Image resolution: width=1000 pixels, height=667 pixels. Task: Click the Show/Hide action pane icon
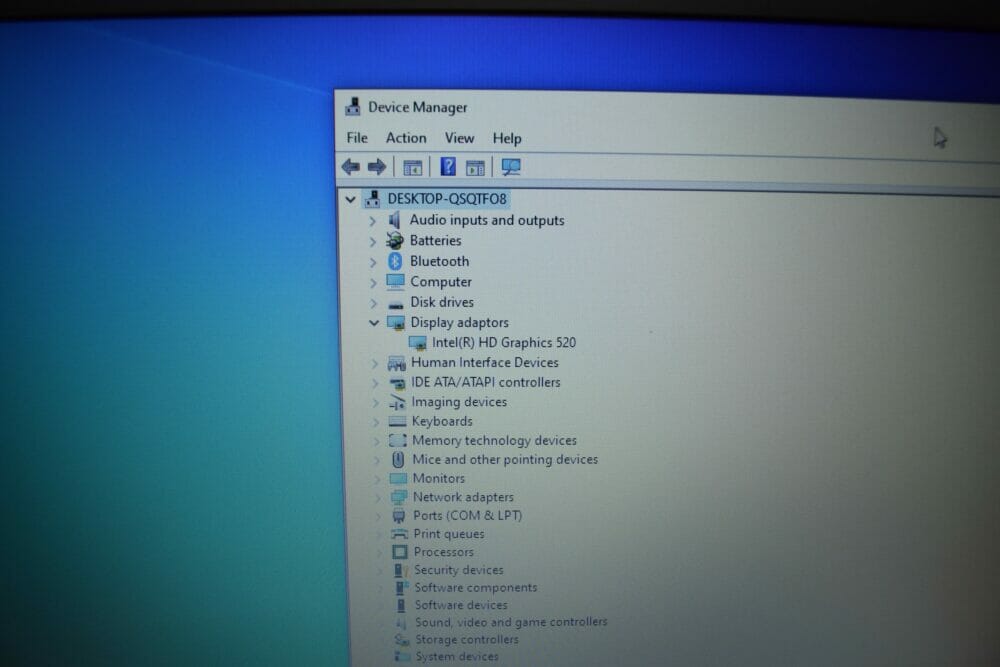[475, 168]
